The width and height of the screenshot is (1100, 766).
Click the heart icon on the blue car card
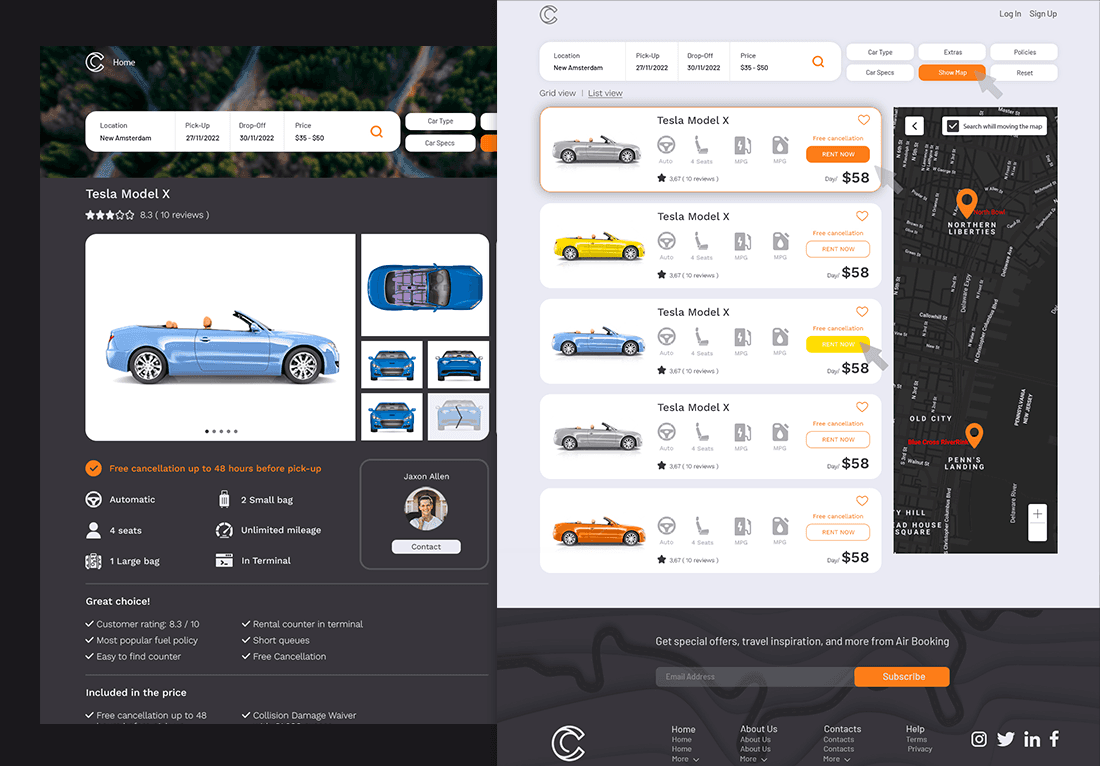[x=862, y=311]
